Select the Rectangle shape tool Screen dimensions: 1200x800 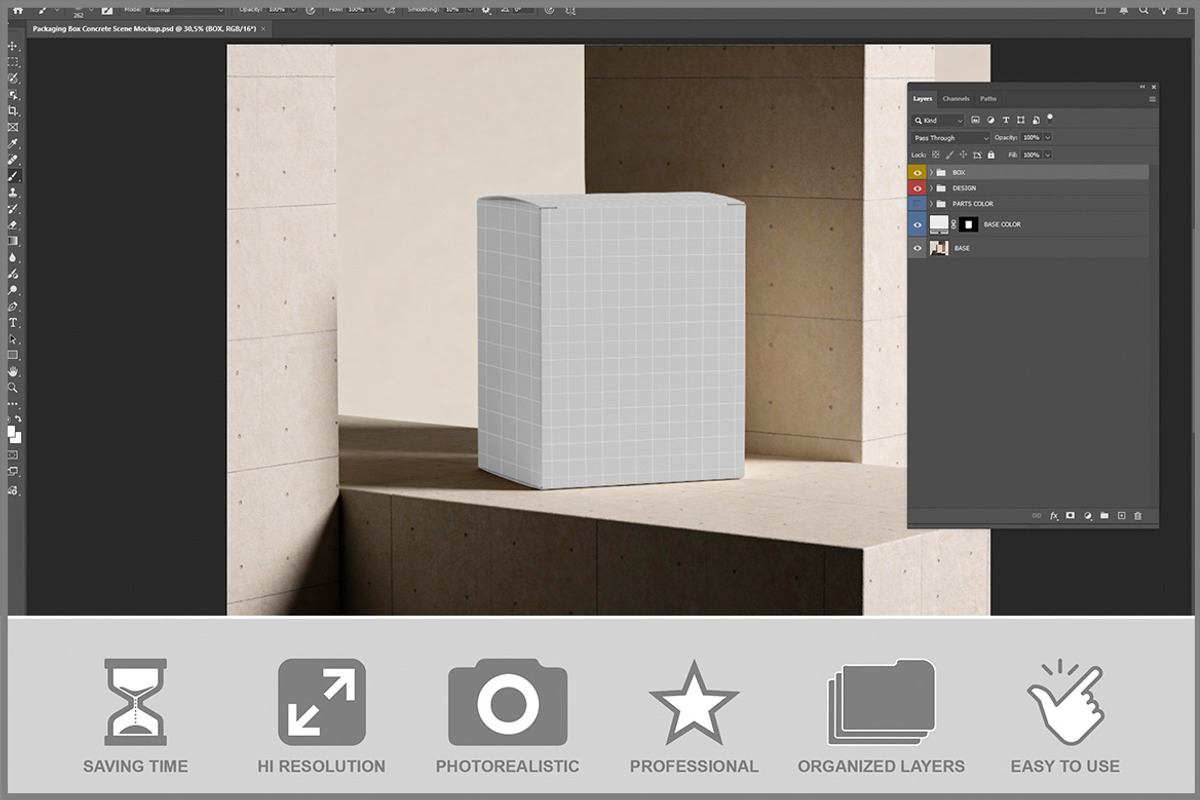(13, 355)
